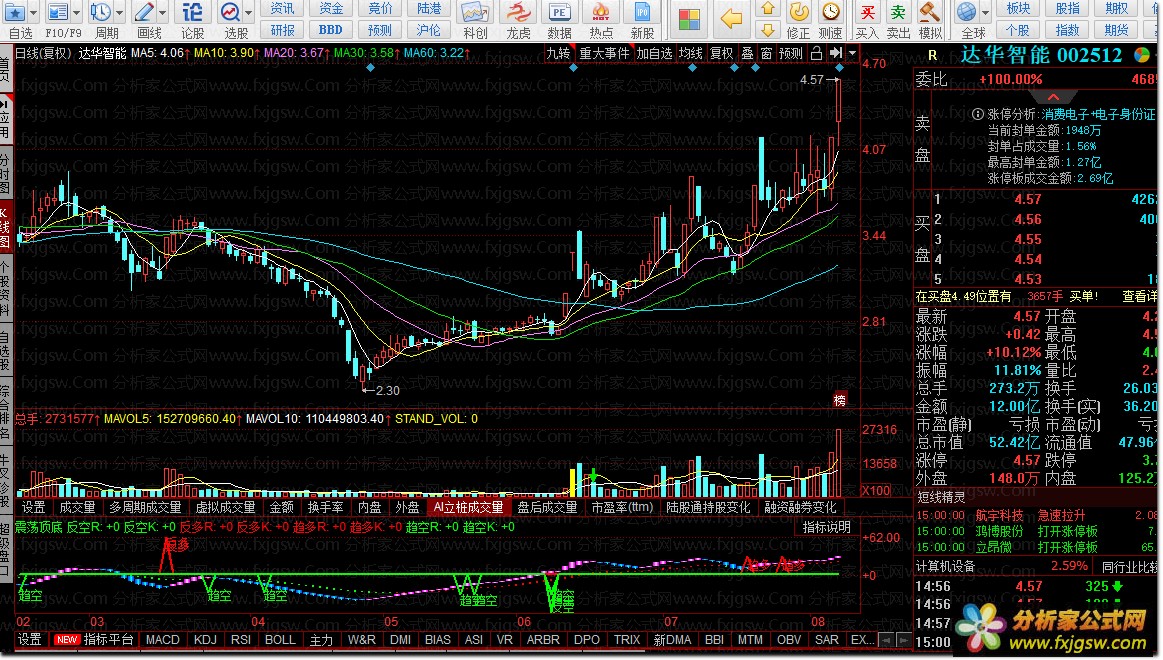The width and height of the screenshot is (1163, 660).
Task: Click the 卖出 sell icon
Action: [897, 13]
